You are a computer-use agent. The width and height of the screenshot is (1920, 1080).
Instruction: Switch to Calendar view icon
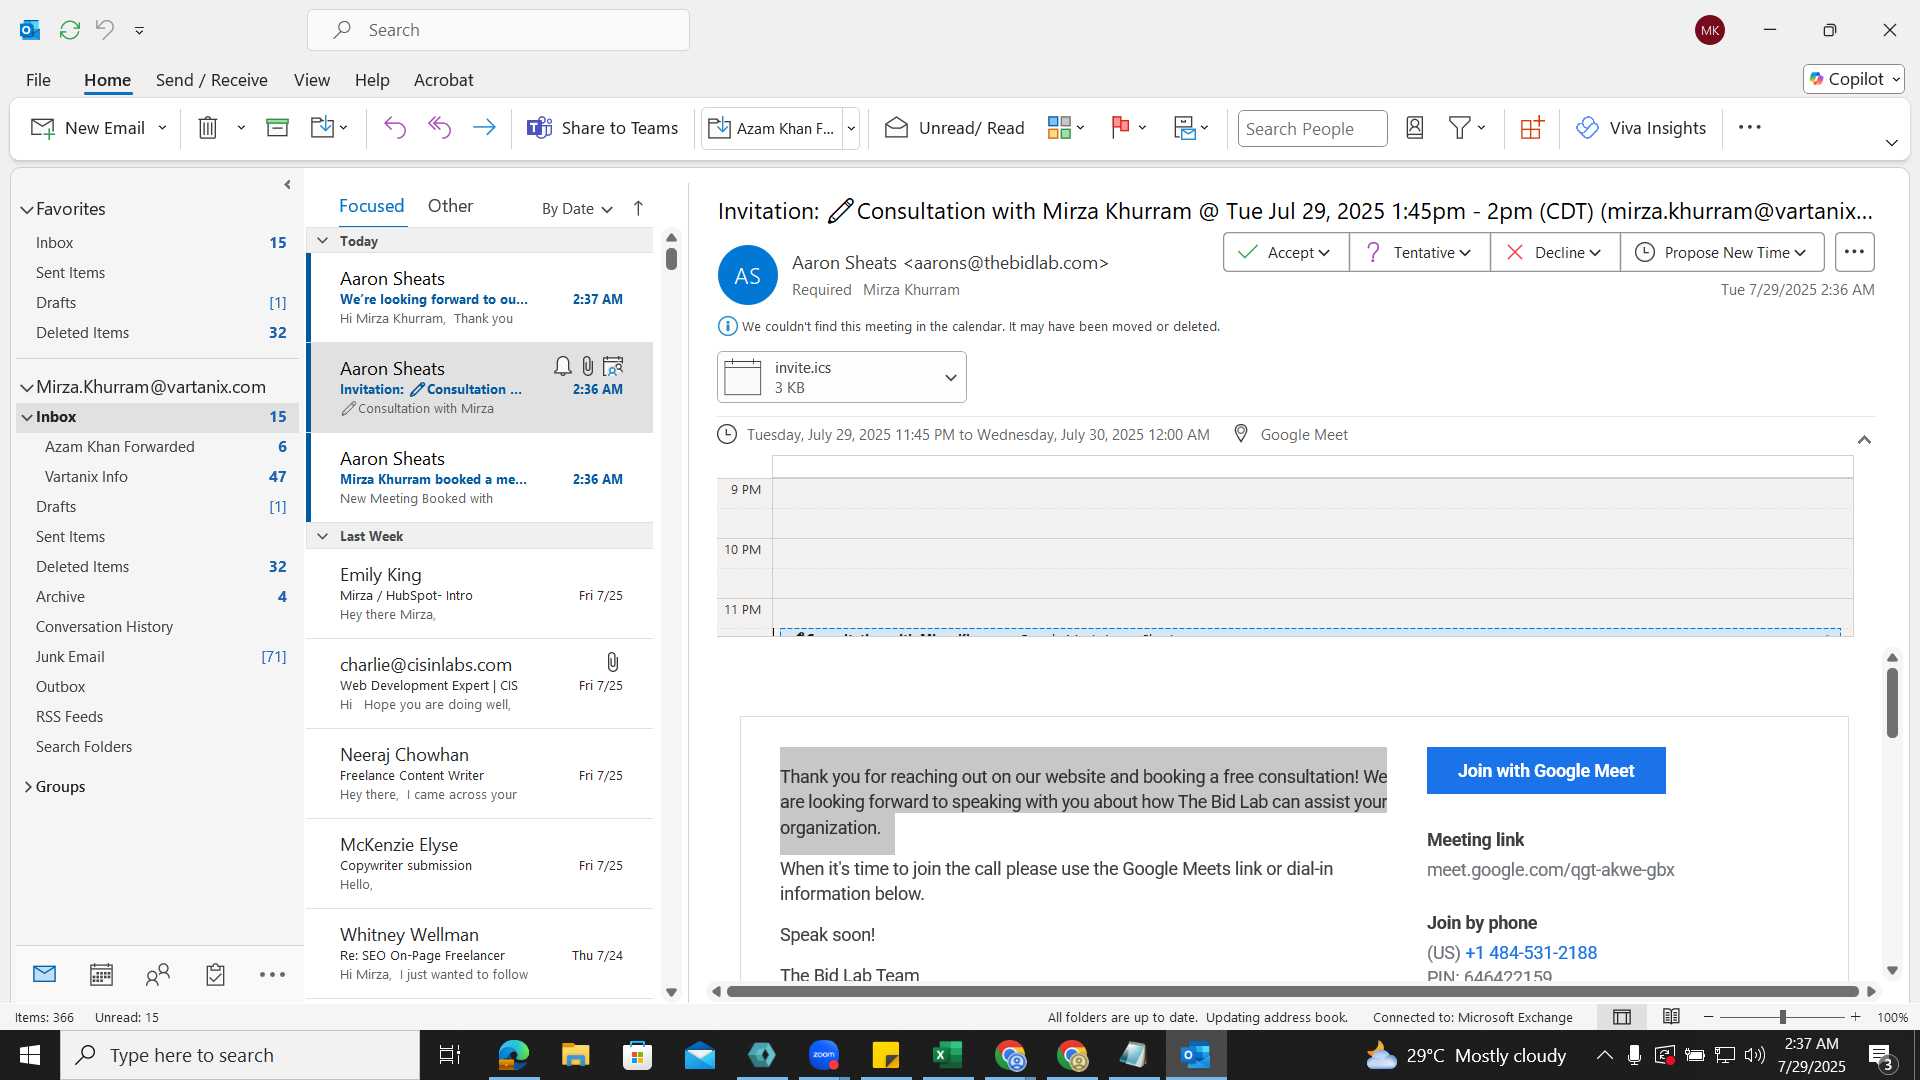coord(101,974)
